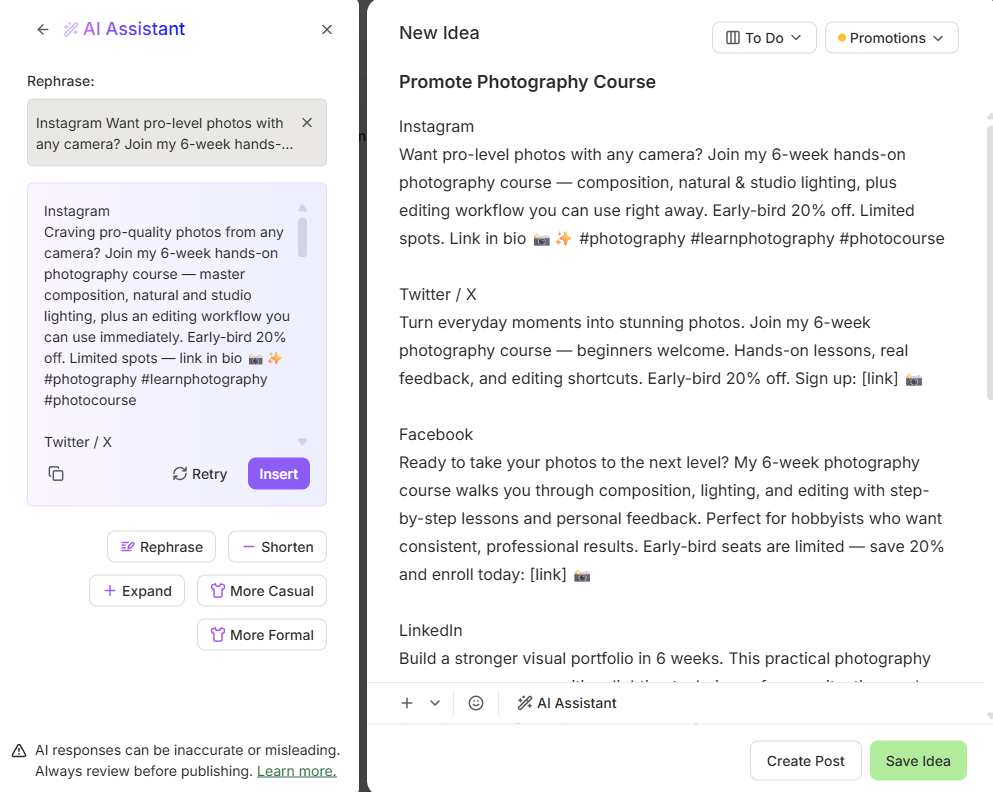Expand the chevron next to plus icon
The image size is (993, 792).
tap(435, 703)
